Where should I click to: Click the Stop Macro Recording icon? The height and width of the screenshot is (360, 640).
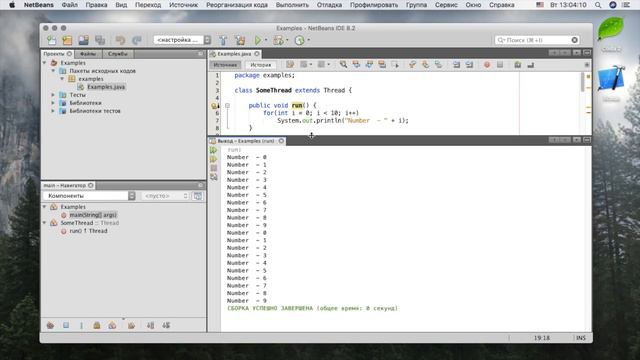tap(500, 64)
